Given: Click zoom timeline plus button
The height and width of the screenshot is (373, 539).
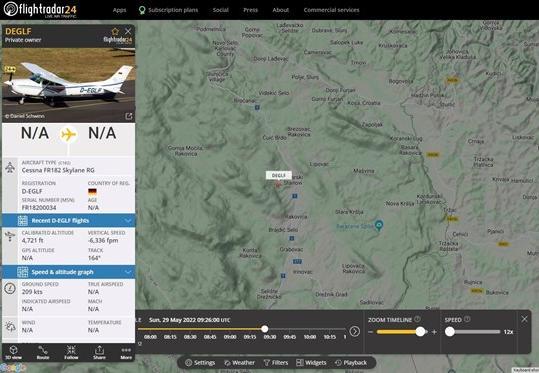Looking at the screenshot, I should pyautogui.click(x=434, y=332).
